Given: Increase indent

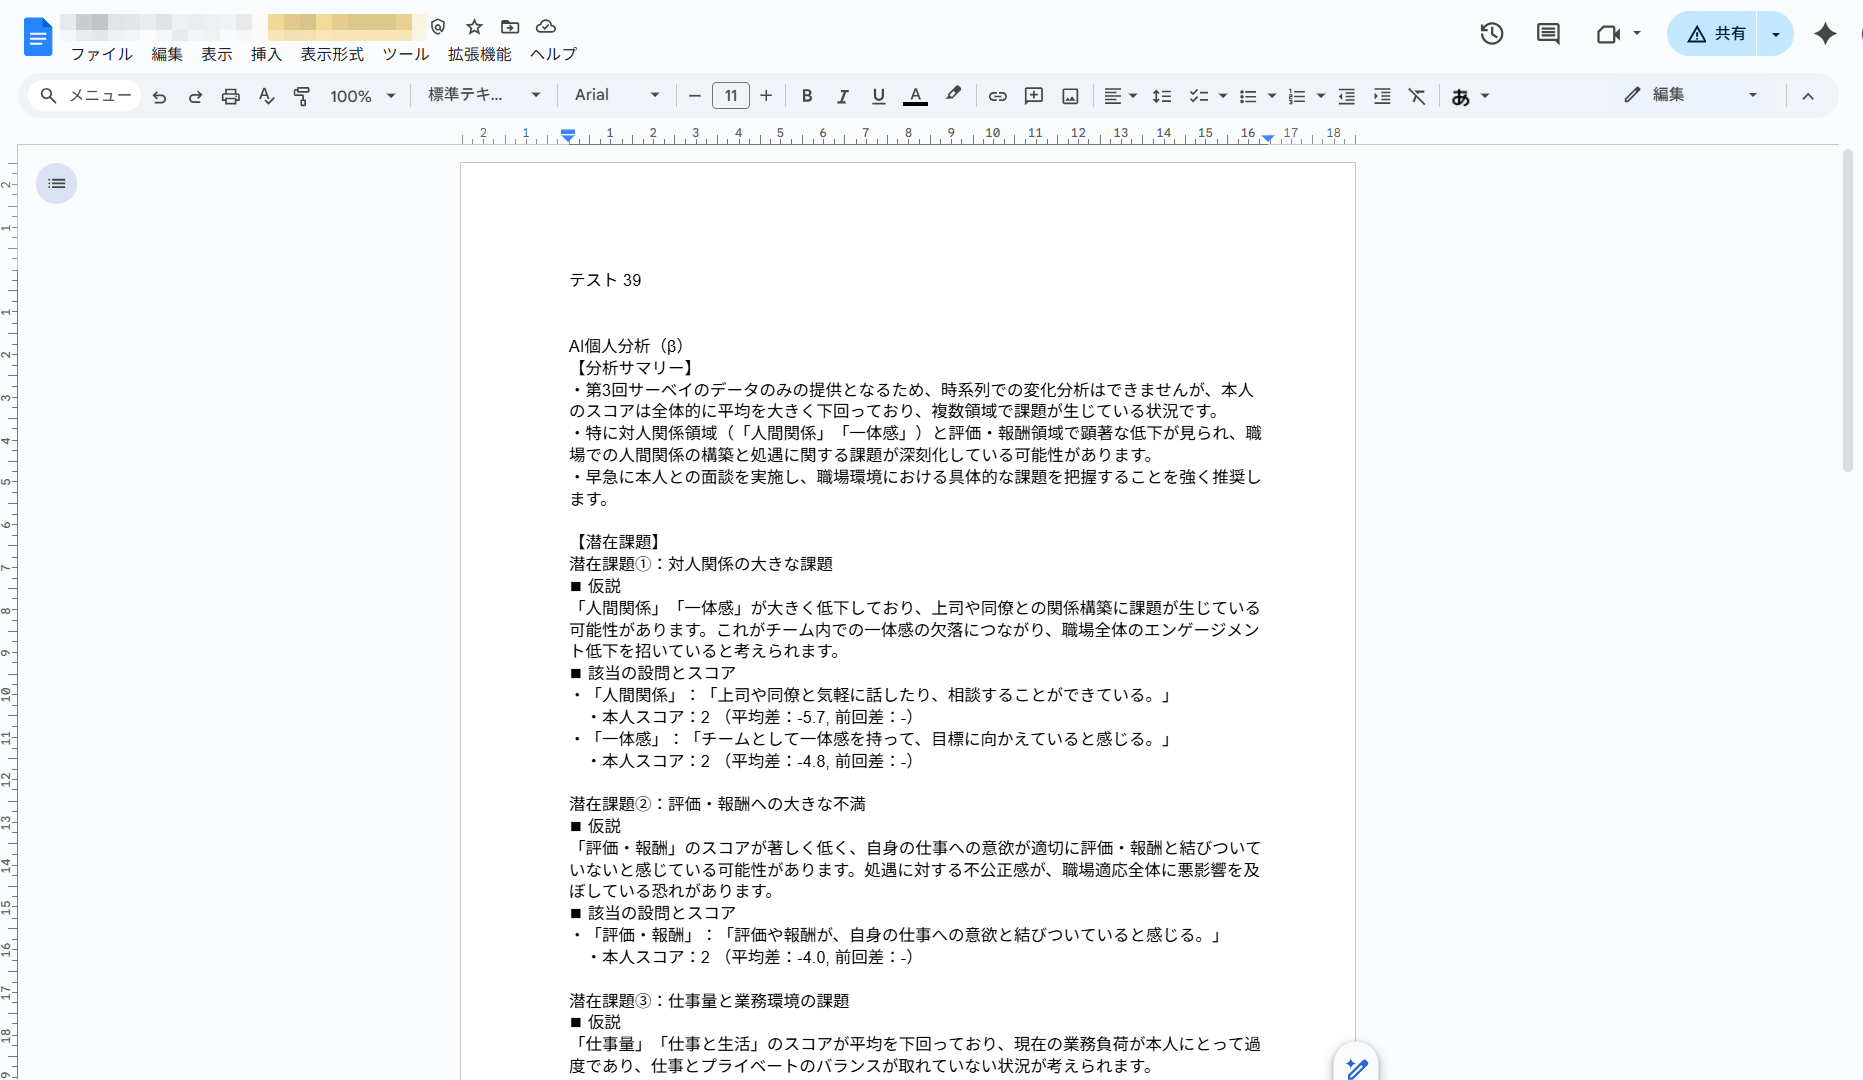Looking at the screenshot, I should [x=1382, y=96].
